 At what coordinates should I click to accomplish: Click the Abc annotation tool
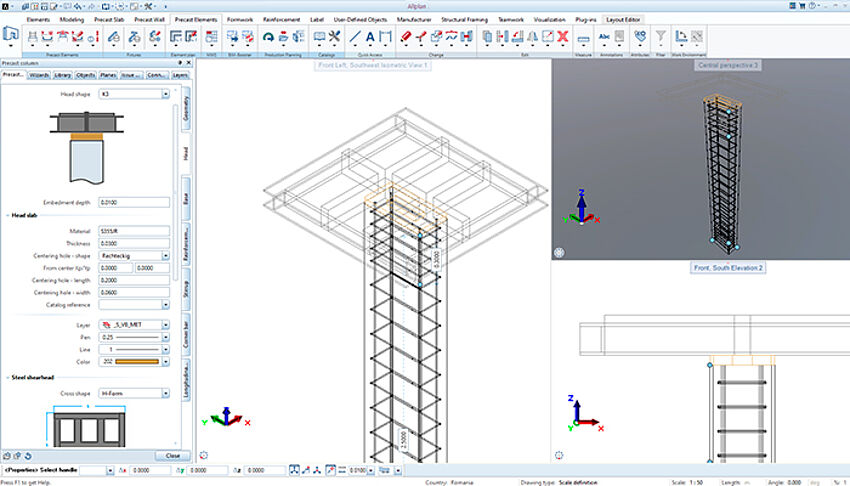click(605, 38)
